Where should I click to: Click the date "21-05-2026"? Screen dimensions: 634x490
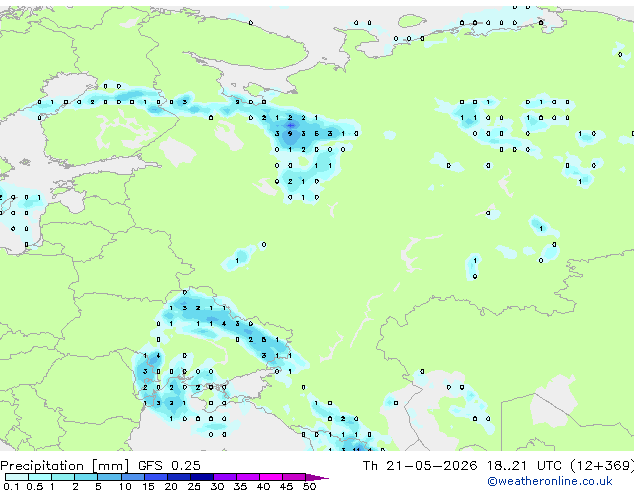tap(431, 466)
